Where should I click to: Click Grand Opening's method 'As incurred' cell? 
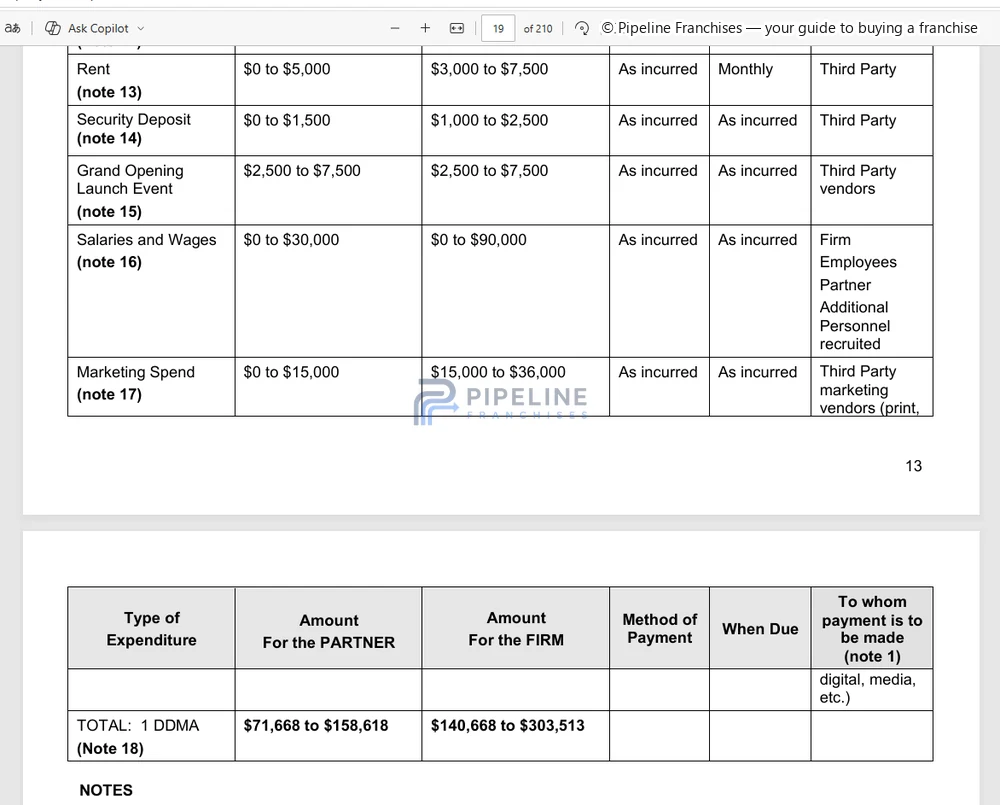coord(658,170)
